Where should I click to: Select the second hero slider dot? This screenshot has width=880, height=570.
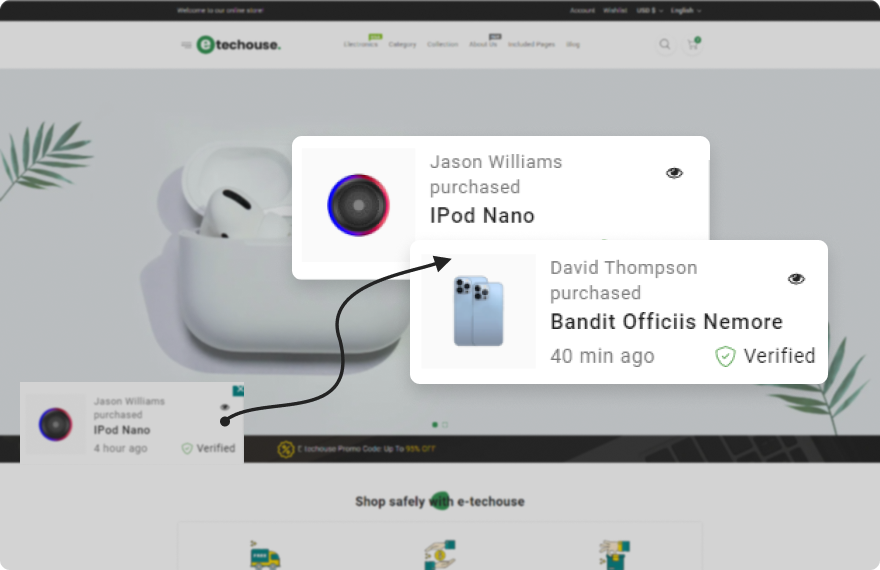pyautogui.click(x=445, y=424)
